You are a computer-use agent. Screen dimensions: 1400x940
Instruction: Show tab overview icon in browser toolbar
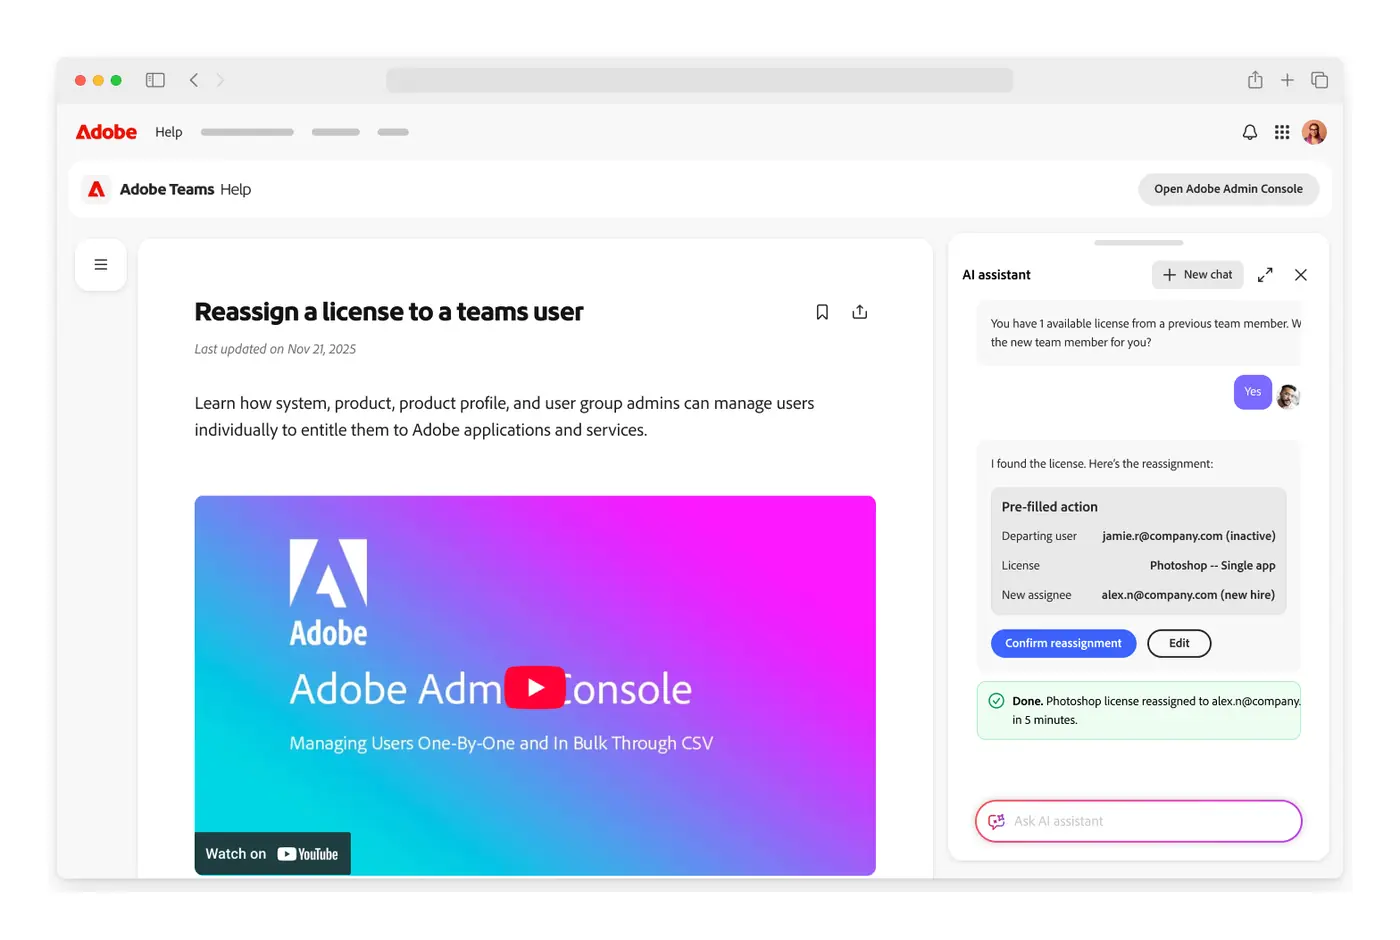tap(1320, 80)
